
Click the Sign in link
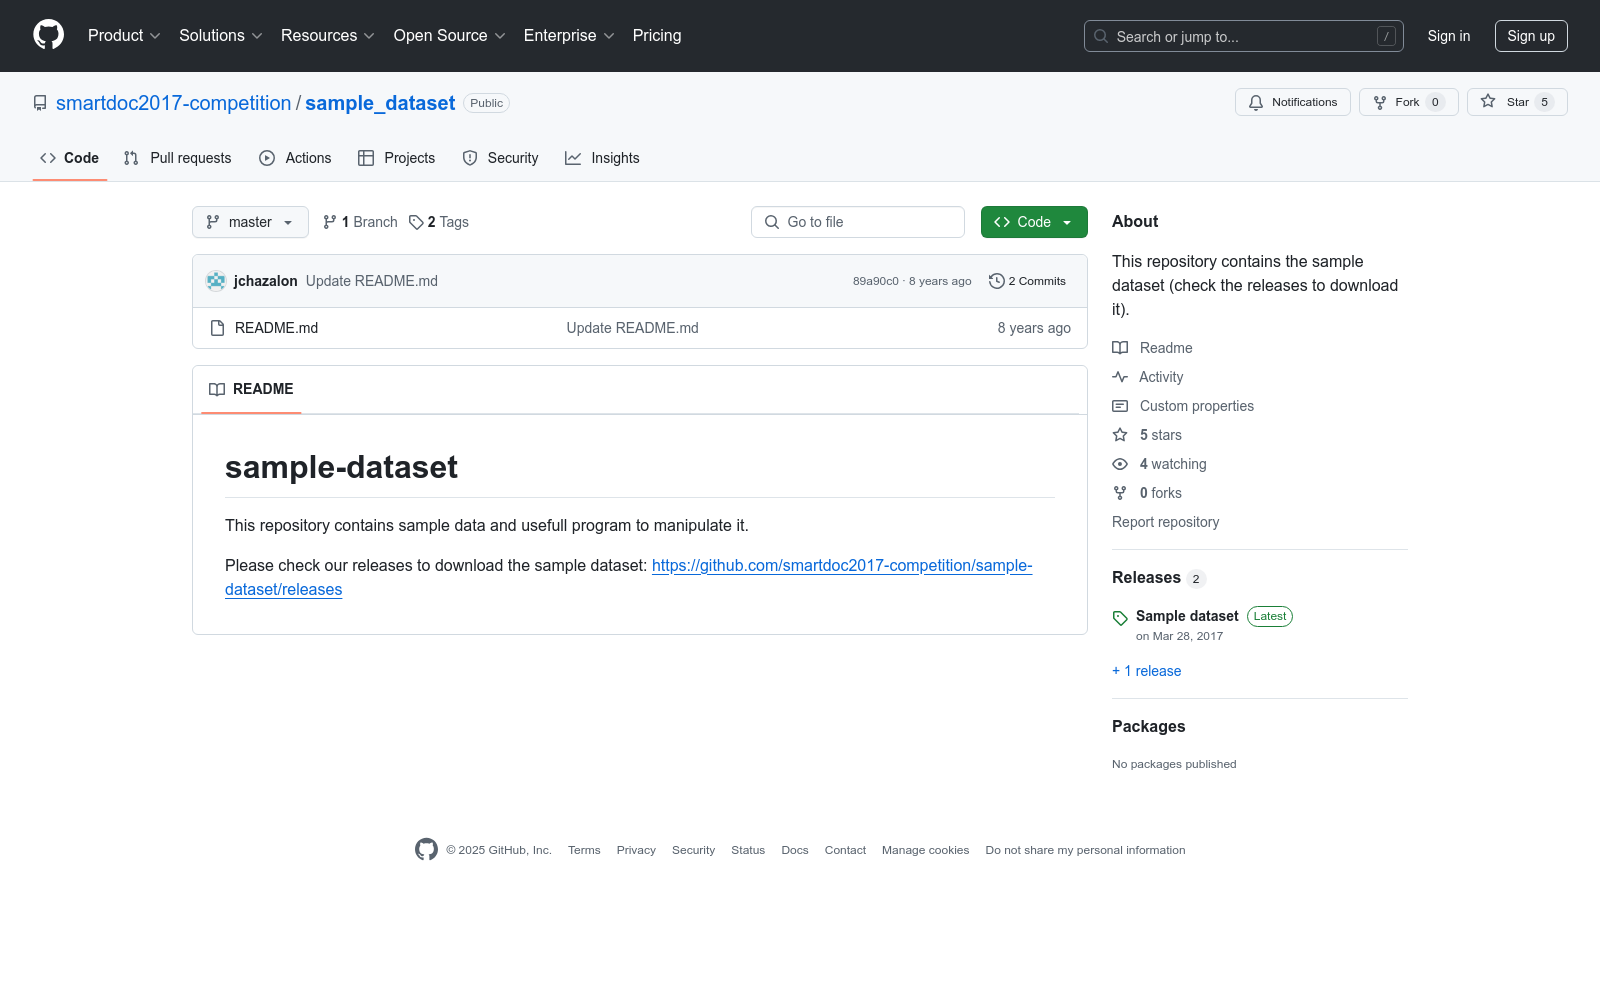point(1449,36)
